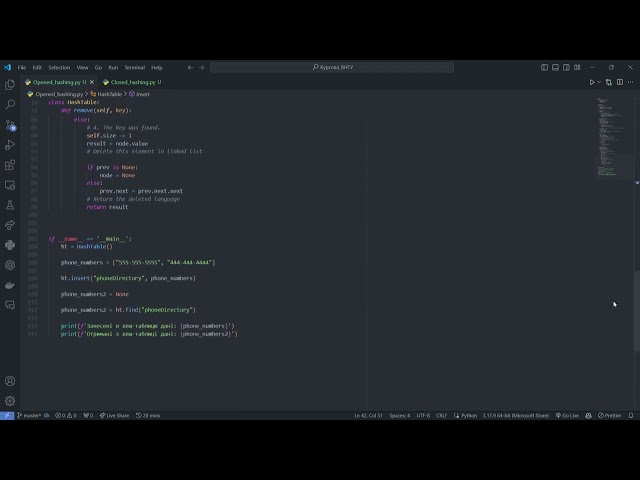Open the Selection menu
Screen dimensions: 640x480
click(59, 67)
